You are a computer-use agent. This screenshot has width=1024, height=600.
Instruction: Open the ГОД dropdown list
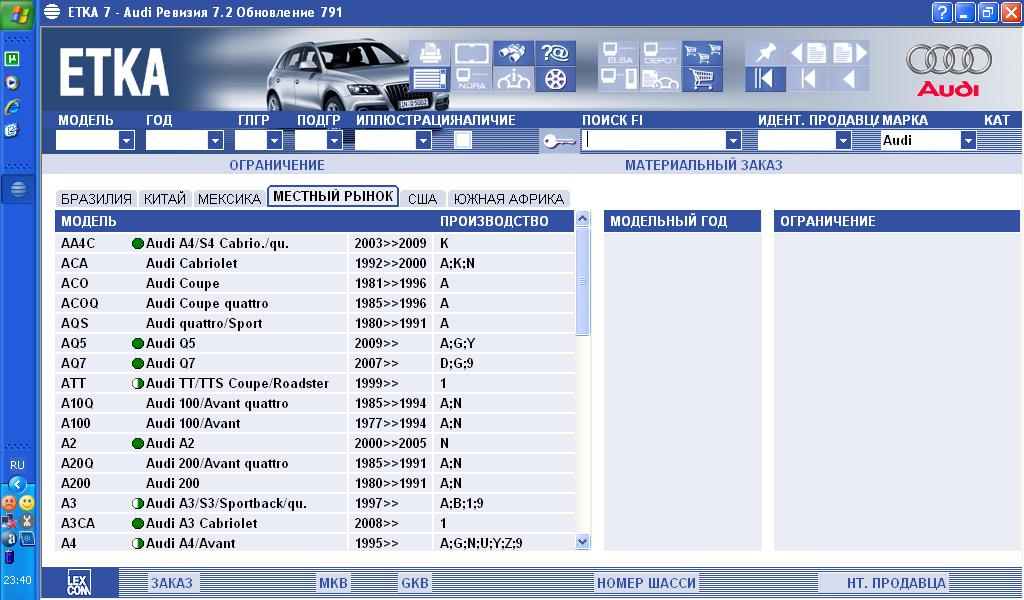click(x=215, y=141)
